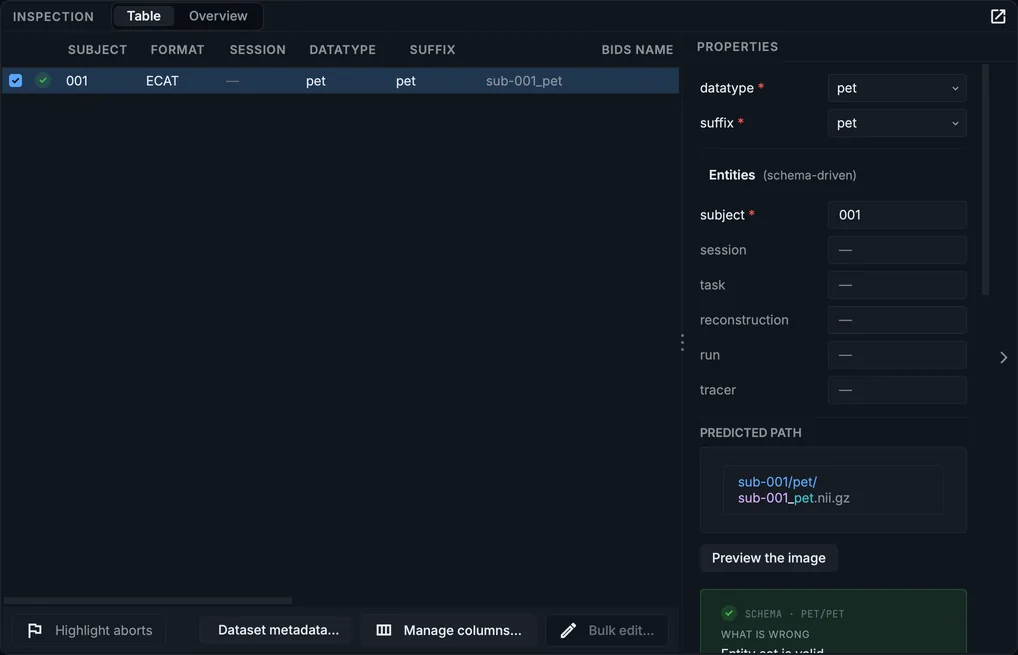Select the ECAT format cell
Screen dimensions: 1018x655
tap(162, 81)
